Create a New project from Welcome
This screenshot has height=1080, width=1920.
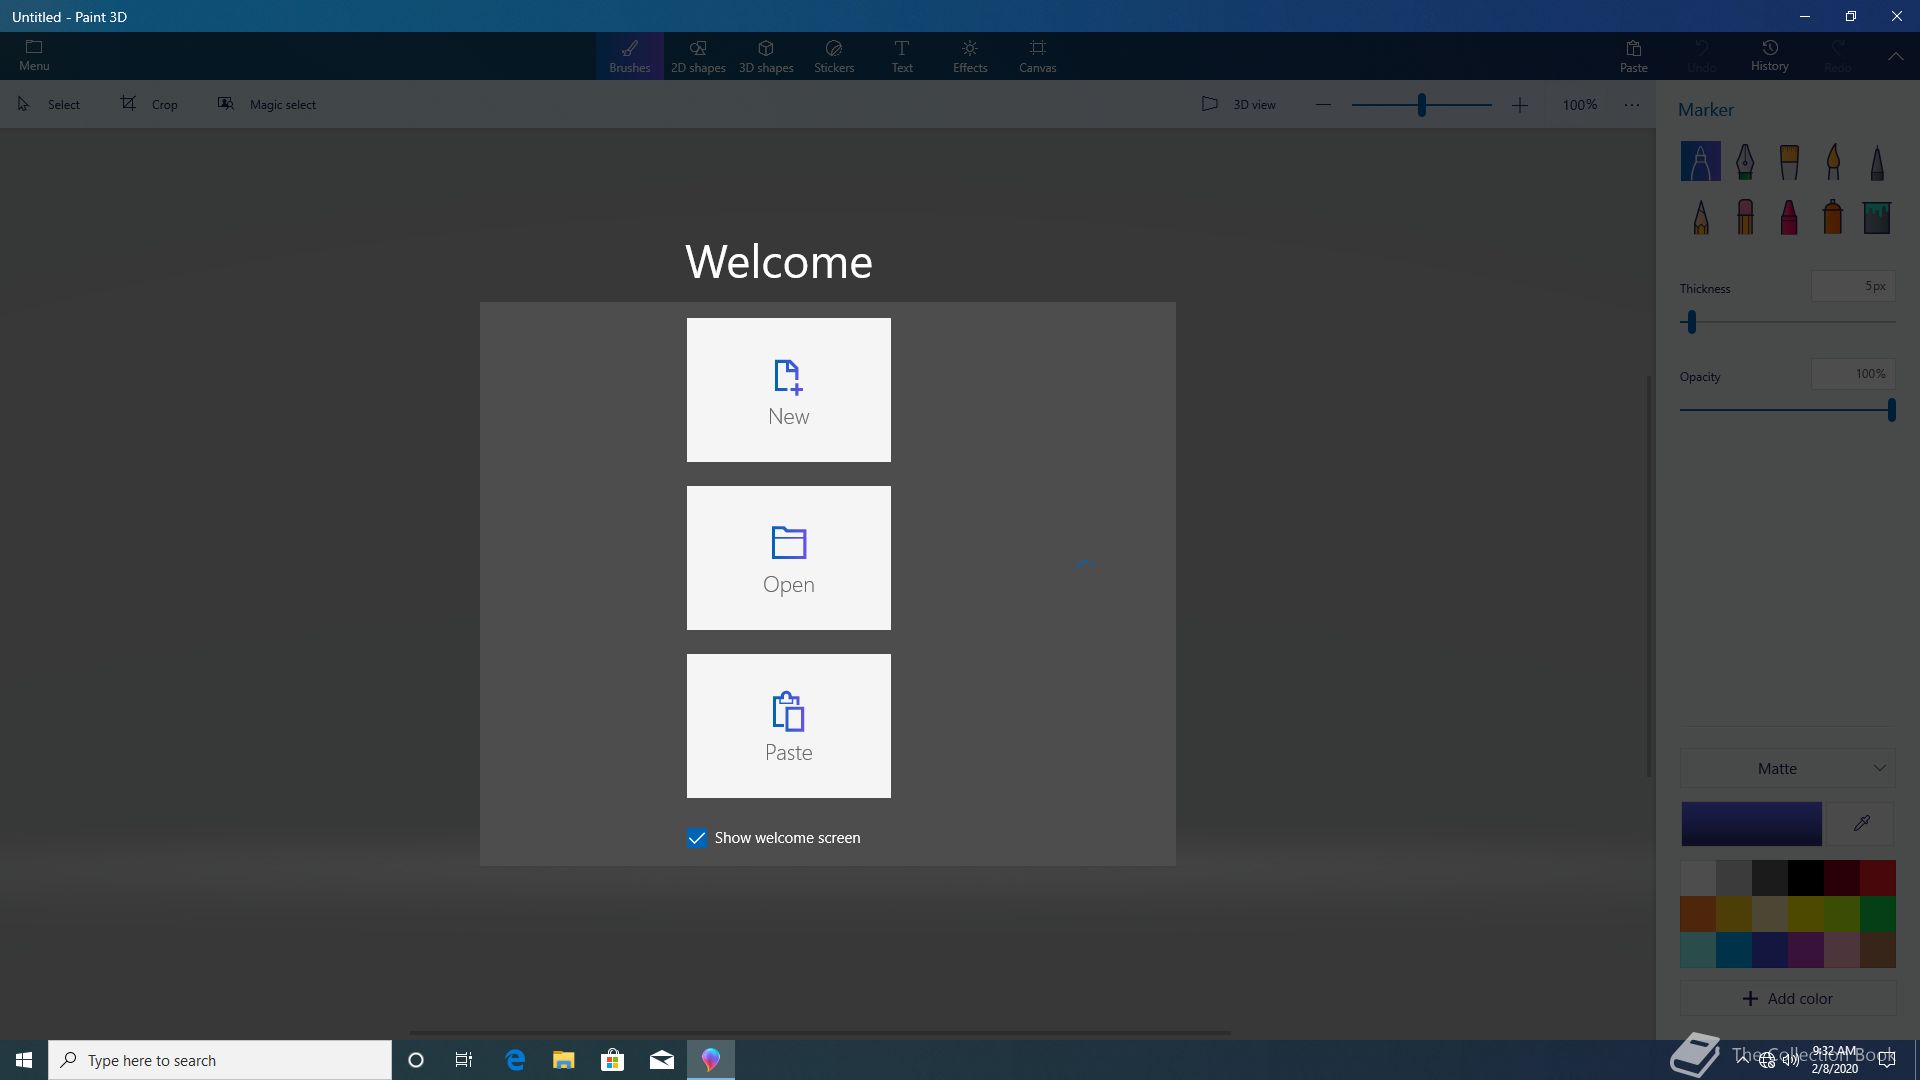pos(789,390)
